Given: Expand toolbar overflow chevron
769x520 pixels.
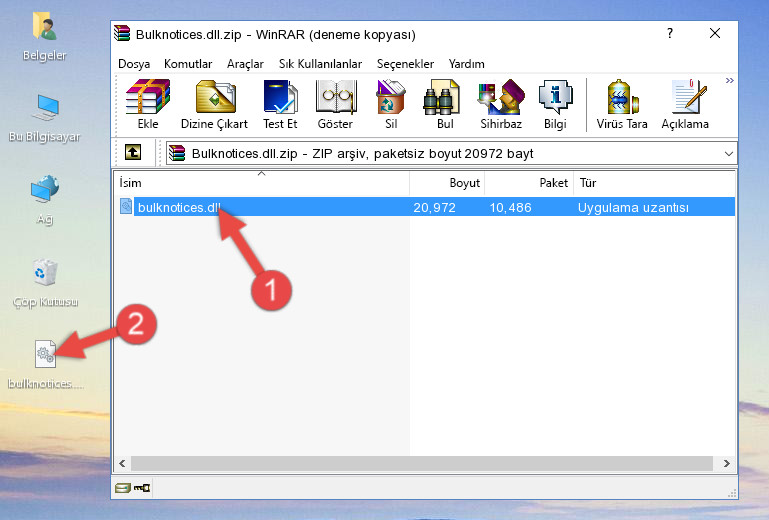Looking at the screenshot, I should [x=730, y=80].
